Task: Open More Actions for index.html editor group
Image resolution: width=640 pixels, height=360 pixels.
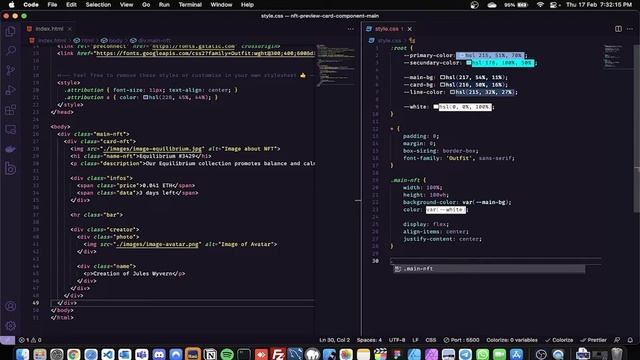Action: [x=351, y=29]
